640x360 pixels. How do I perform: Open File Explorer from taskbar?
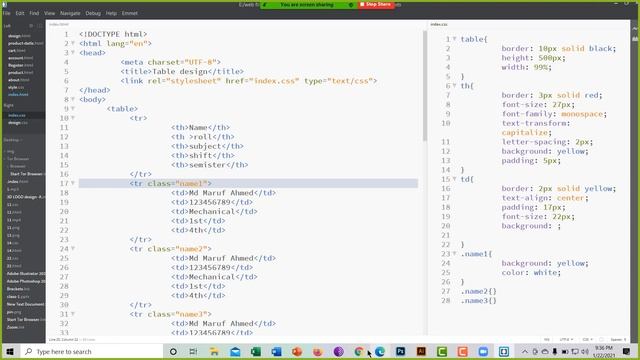point(214,351)
